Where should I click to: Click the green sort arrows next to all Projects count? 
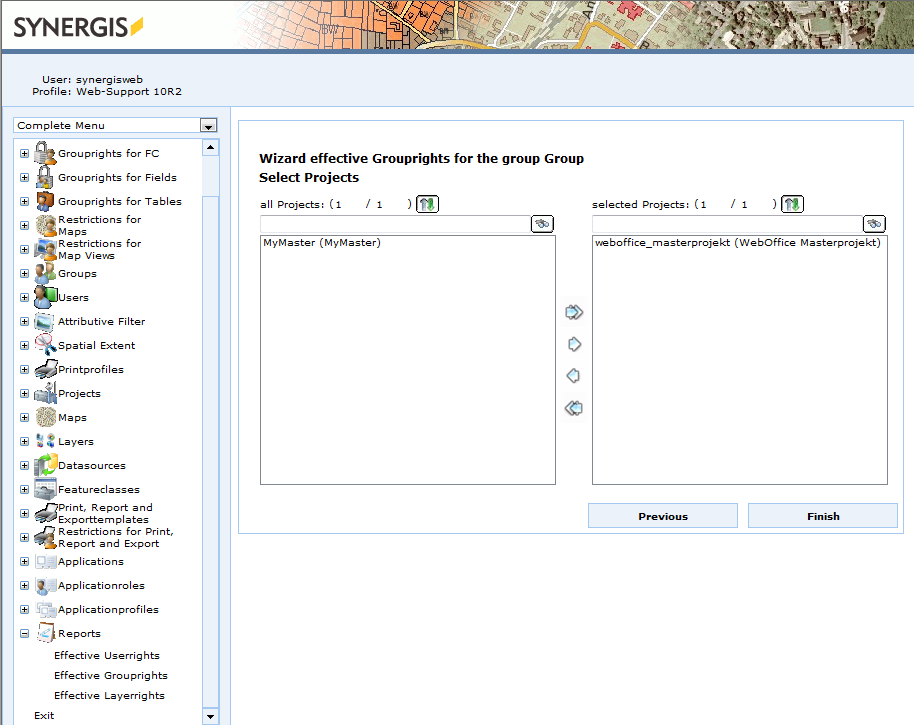click(427, 203)
